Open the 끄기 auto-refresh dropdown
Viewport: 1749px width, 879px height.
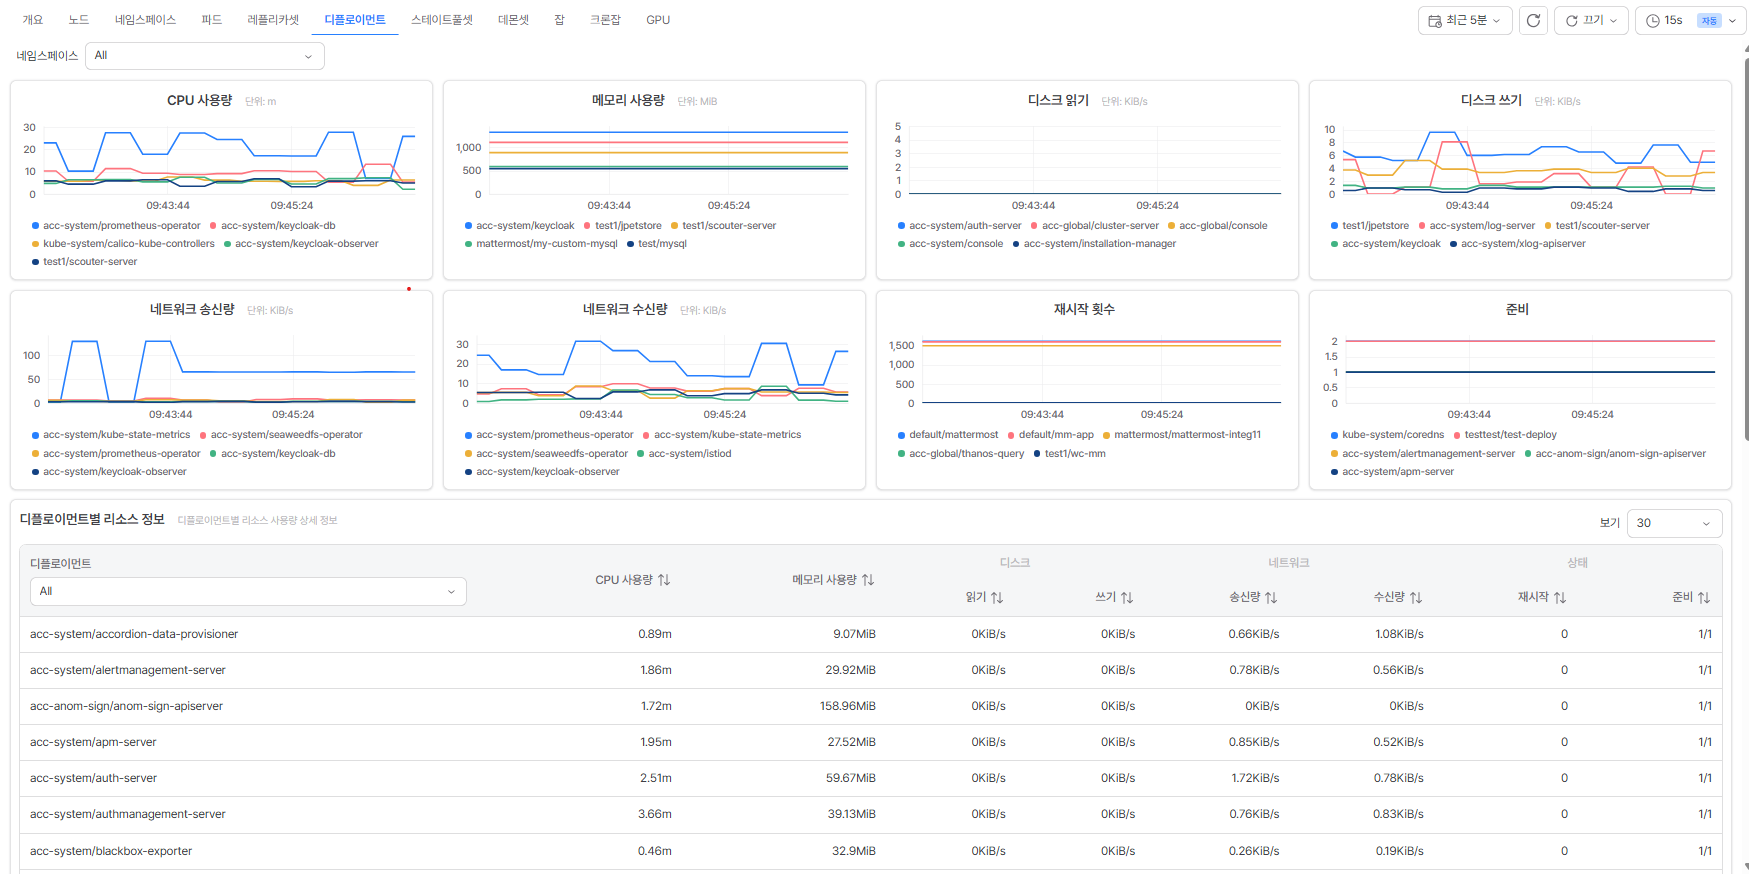click(1591, 20)
